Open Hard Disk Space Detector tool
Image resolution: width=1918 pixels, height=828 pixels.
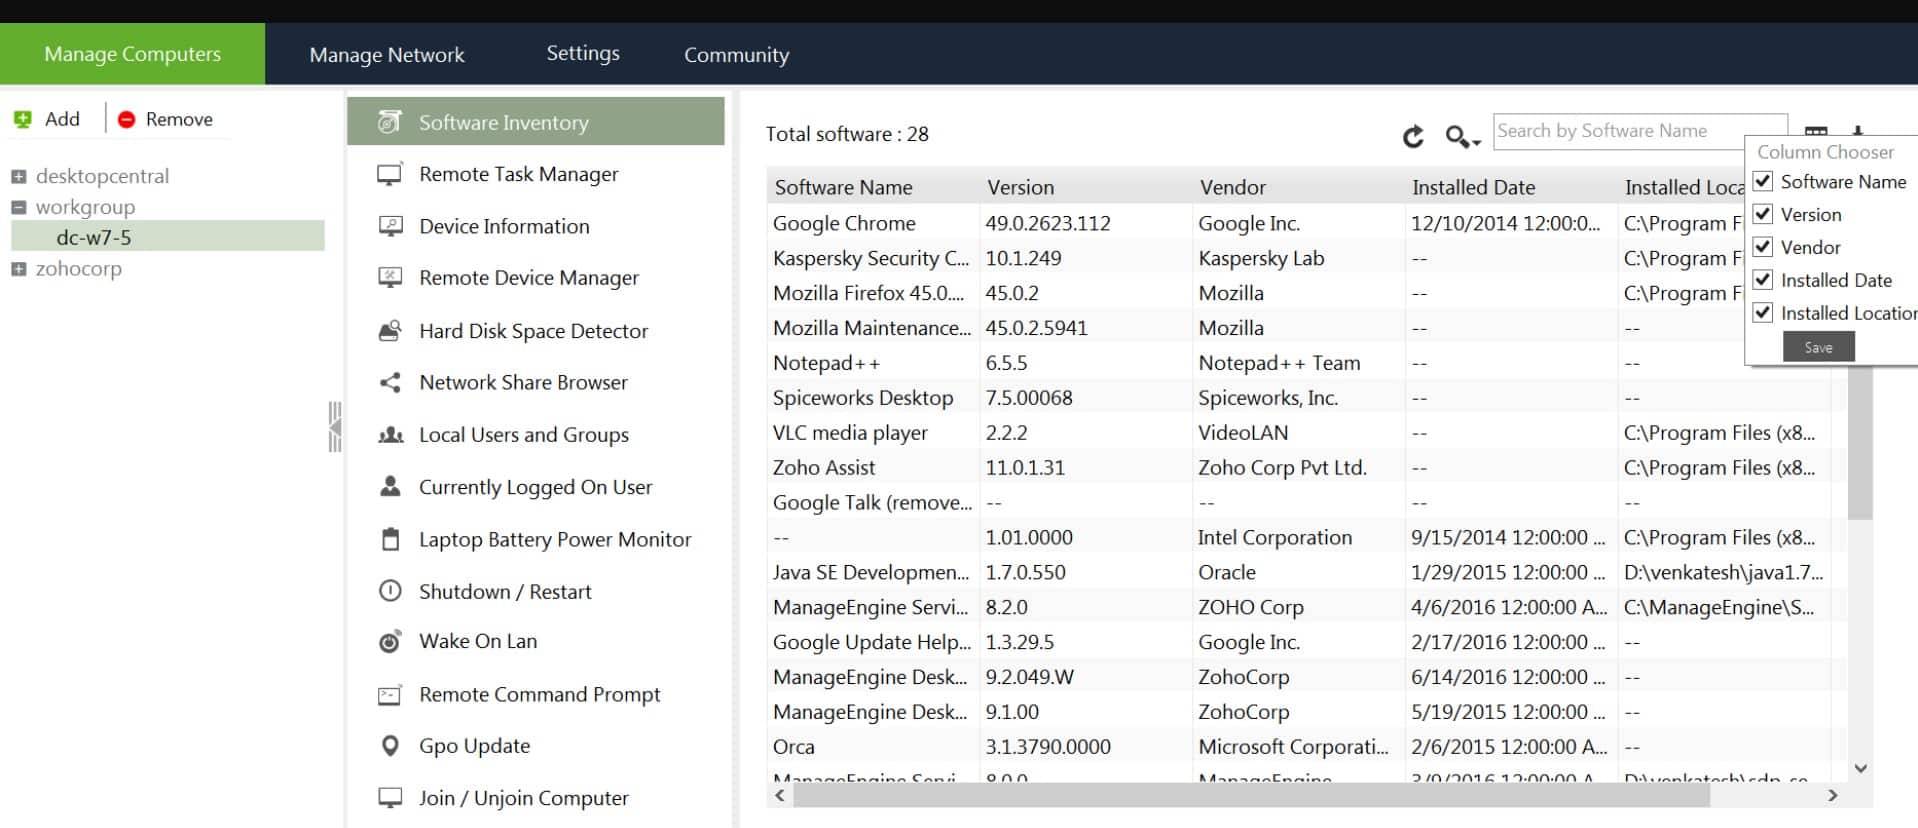[x=536, y=330]
